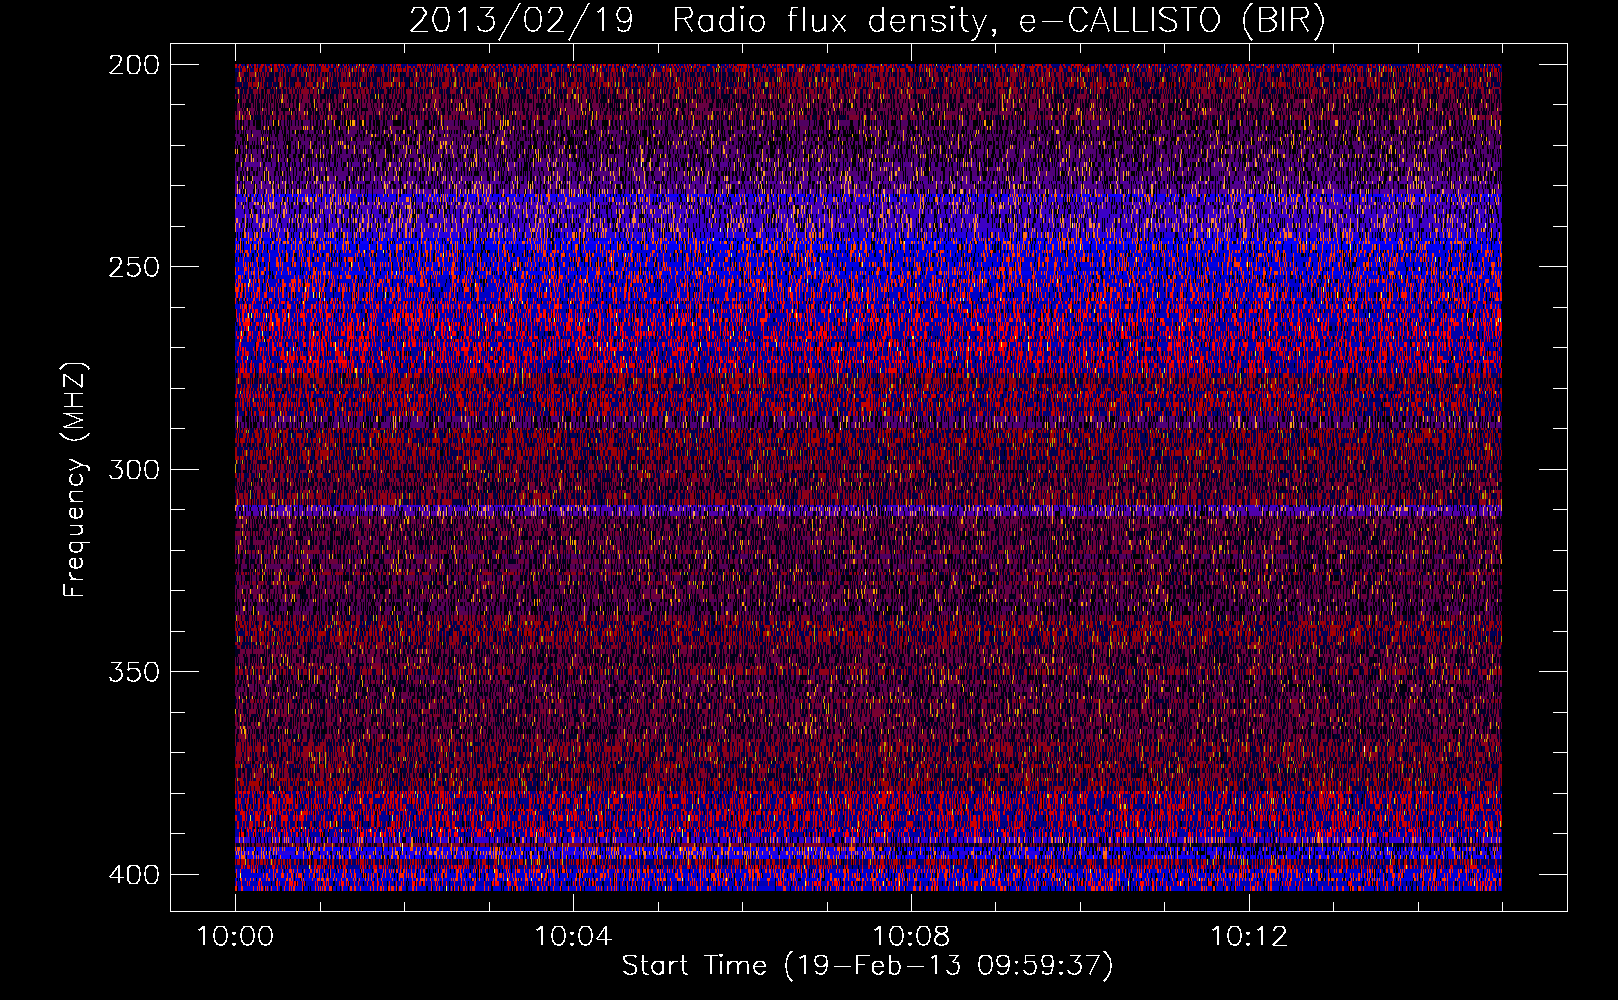Screen dimensions: 1618x1000
Task: Click the "Start Time (19-Feb-13 09:59:37)" axis label
Action: 867,966
